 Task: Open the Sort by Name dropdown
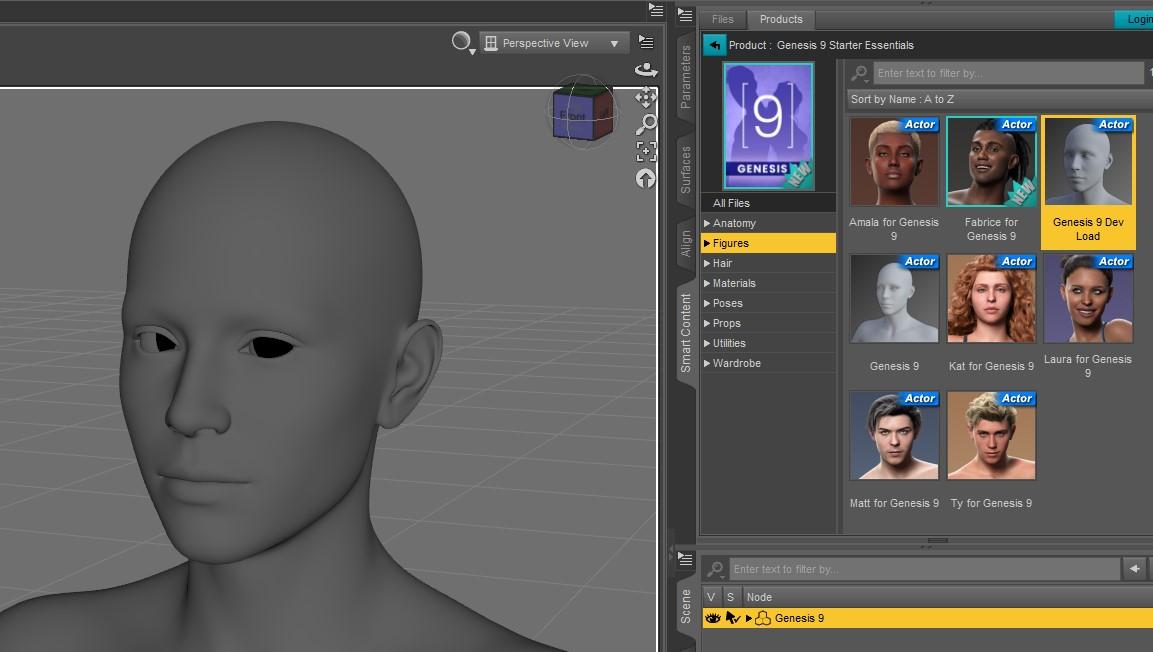point(995,99)
